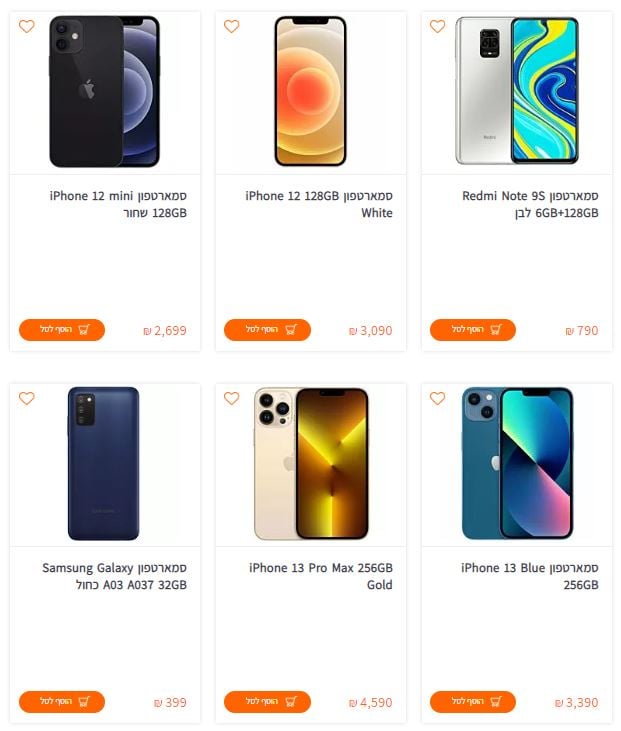Open iPhone 12 mini product image
Screen dimensions: 621x731
tap(105, 91)
